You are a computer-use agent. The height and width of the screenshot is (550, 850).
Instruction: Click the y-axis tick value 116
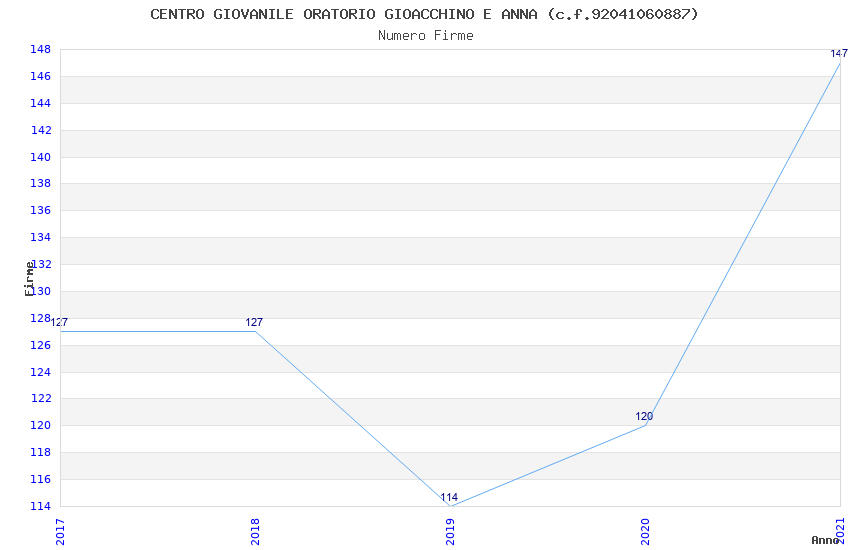40,479
